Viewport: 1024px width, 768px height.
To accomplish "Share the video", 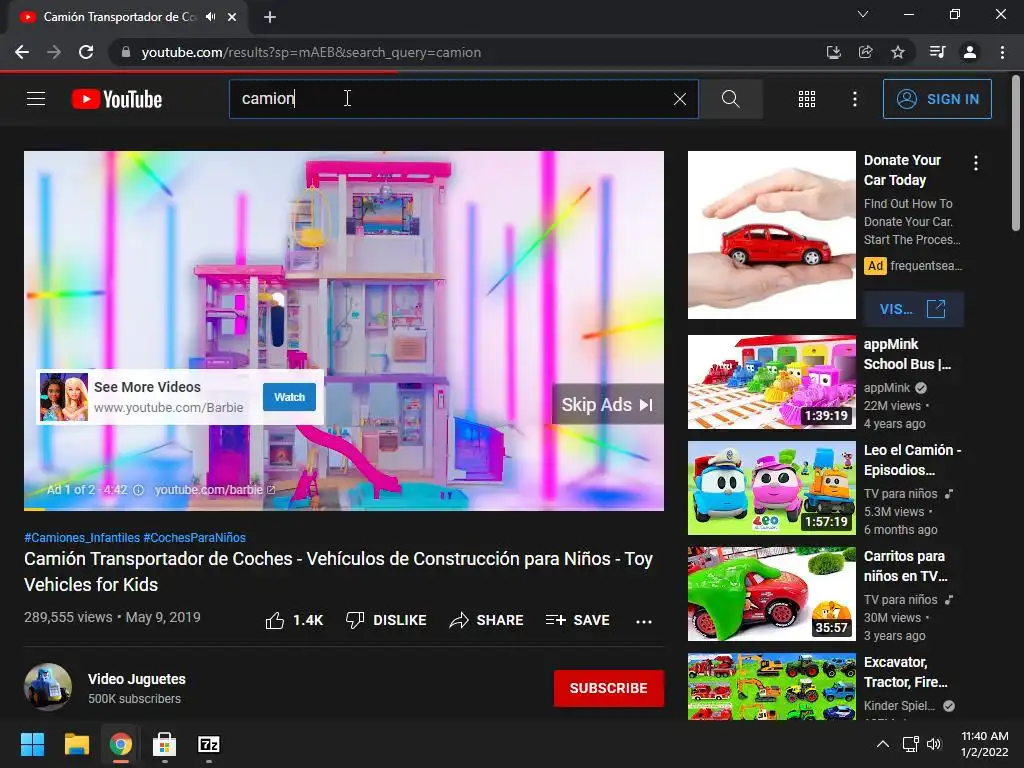I will [x=487, y=620].
